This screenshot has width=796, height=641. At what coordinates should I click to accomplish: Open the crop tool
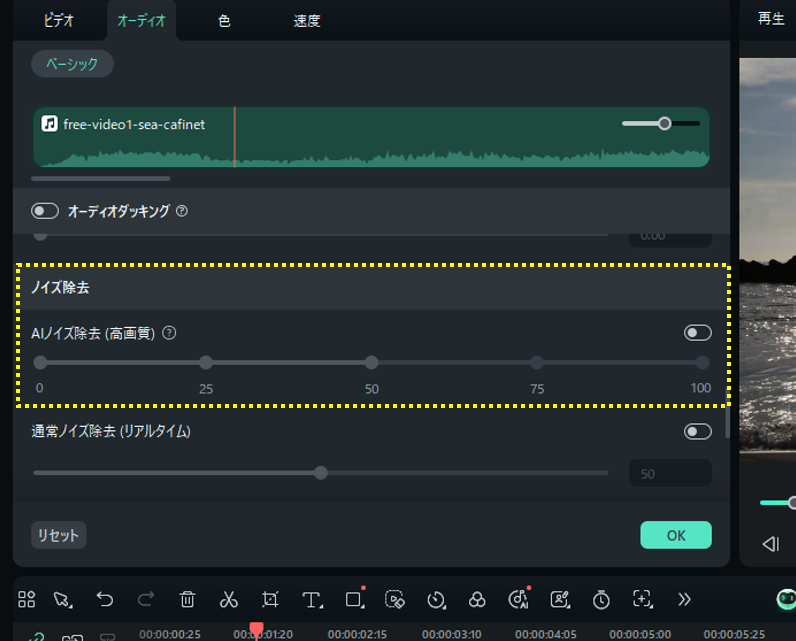pos(270,599)
